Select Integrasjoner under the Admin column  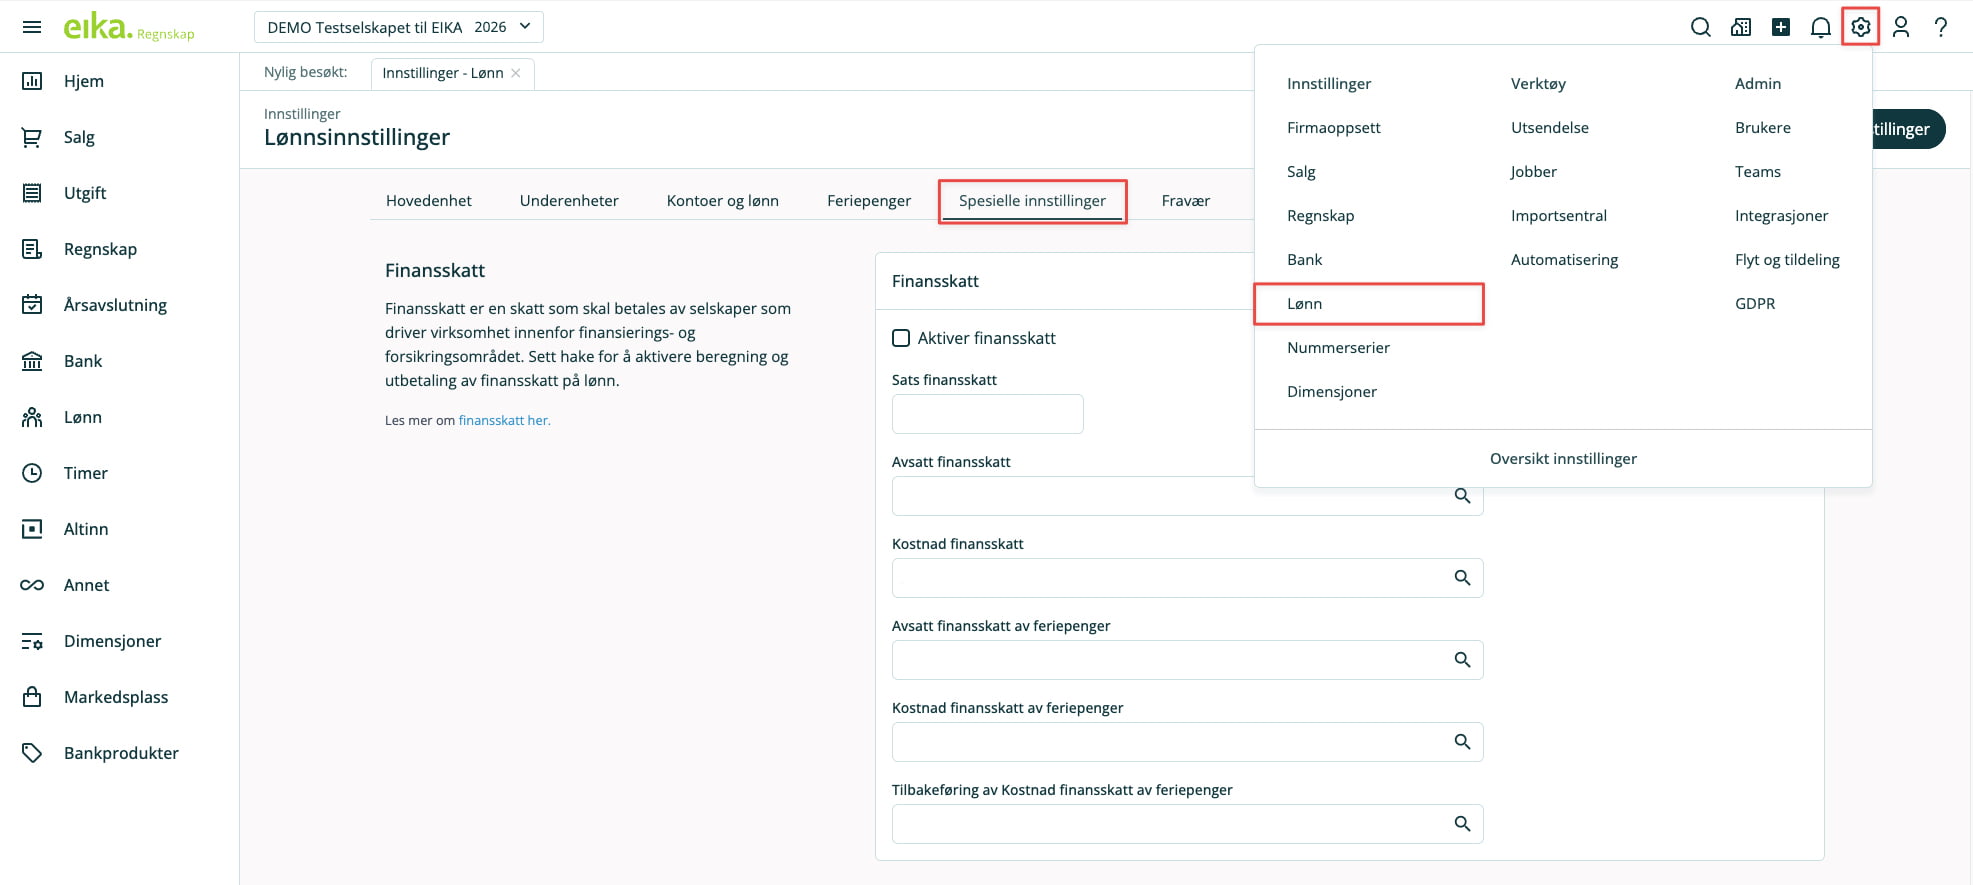coord(1781,216)
